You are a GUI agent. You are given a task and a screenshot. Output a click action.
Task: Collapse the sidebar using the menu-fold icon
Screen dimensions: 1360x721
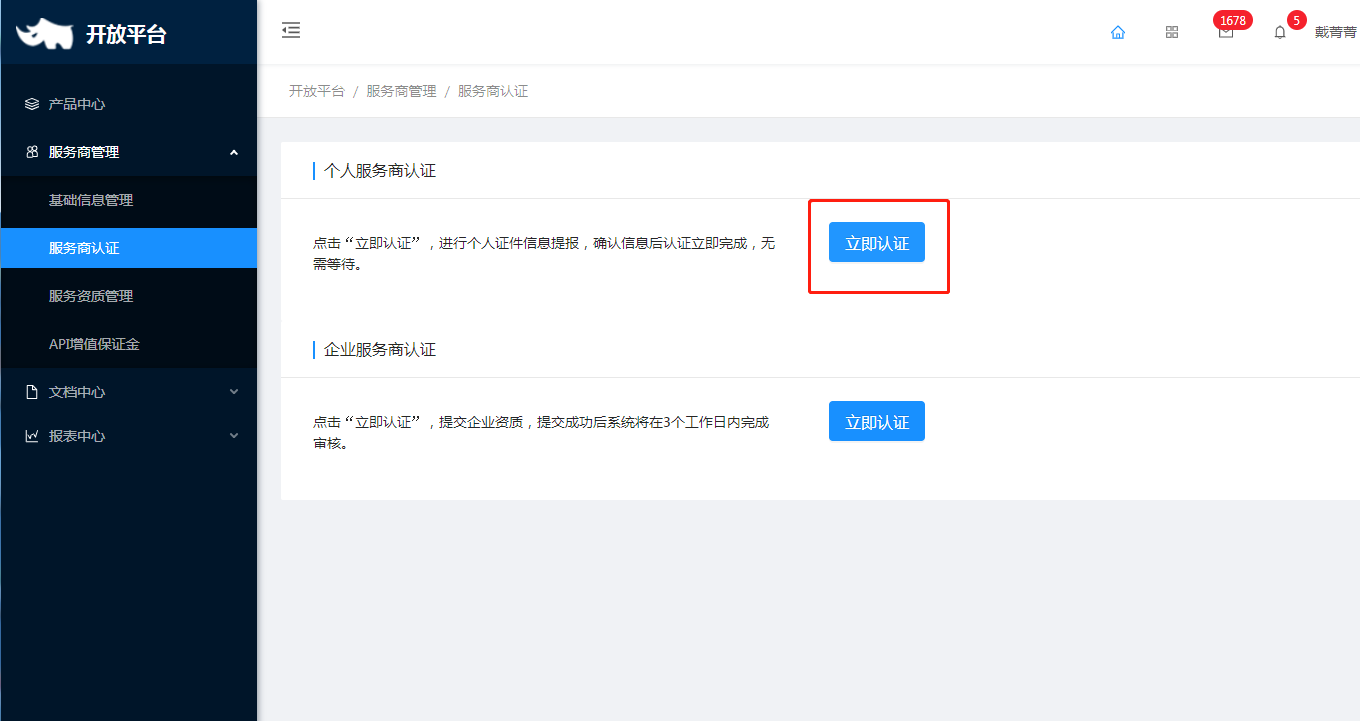click(x=291, y=30)
